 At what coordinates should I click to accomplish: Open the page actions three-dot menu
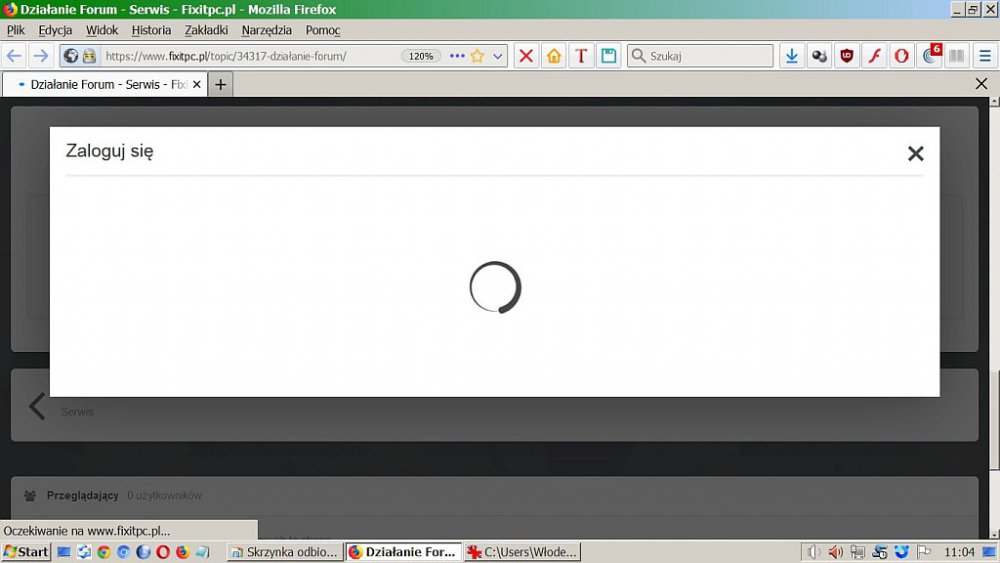pyautogui.click(x=457, y=56)
